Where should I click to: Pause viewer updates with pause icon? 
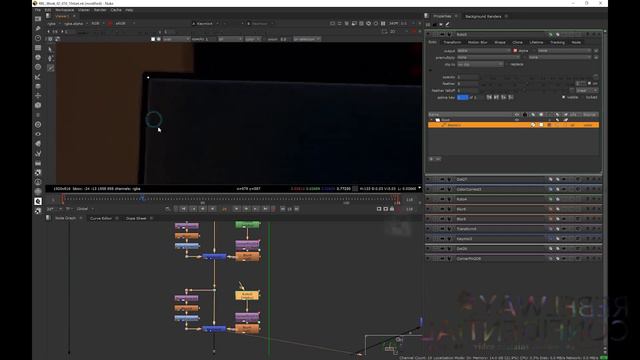[x=383, y=24]
